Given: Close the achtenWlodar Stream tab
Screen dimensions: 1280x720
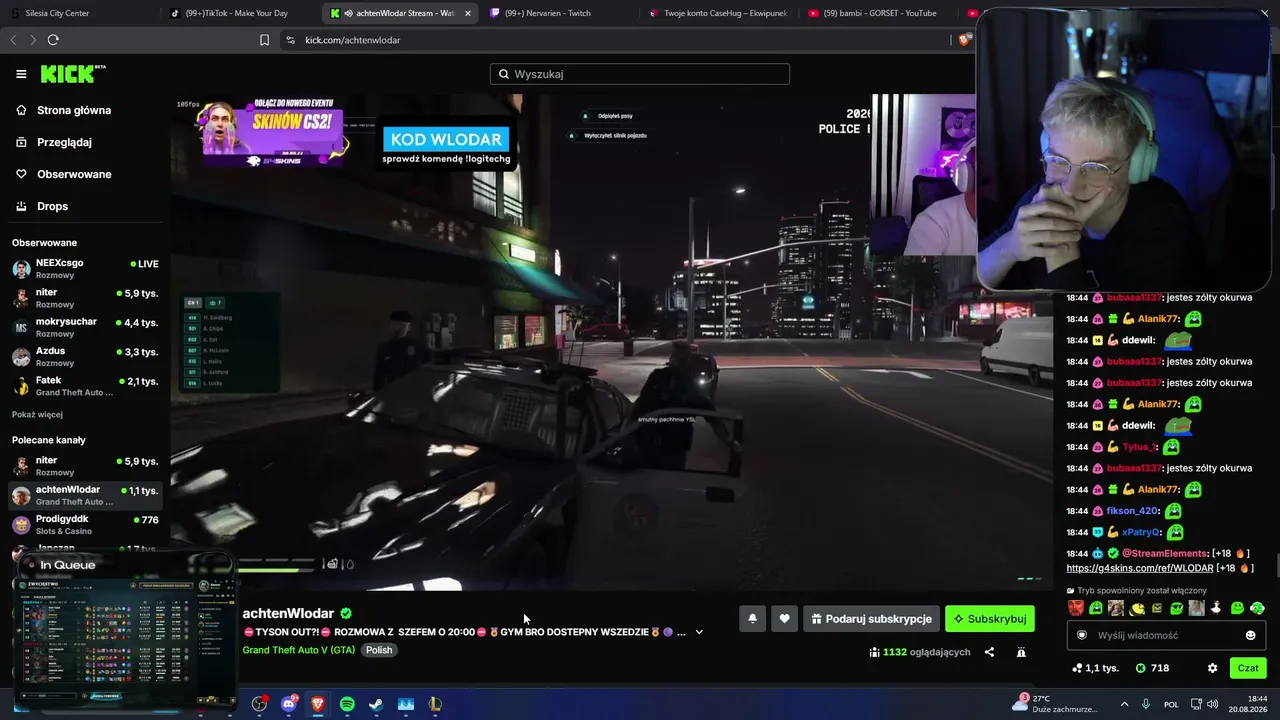Looking at the screenshot, I should click(468, 13).
